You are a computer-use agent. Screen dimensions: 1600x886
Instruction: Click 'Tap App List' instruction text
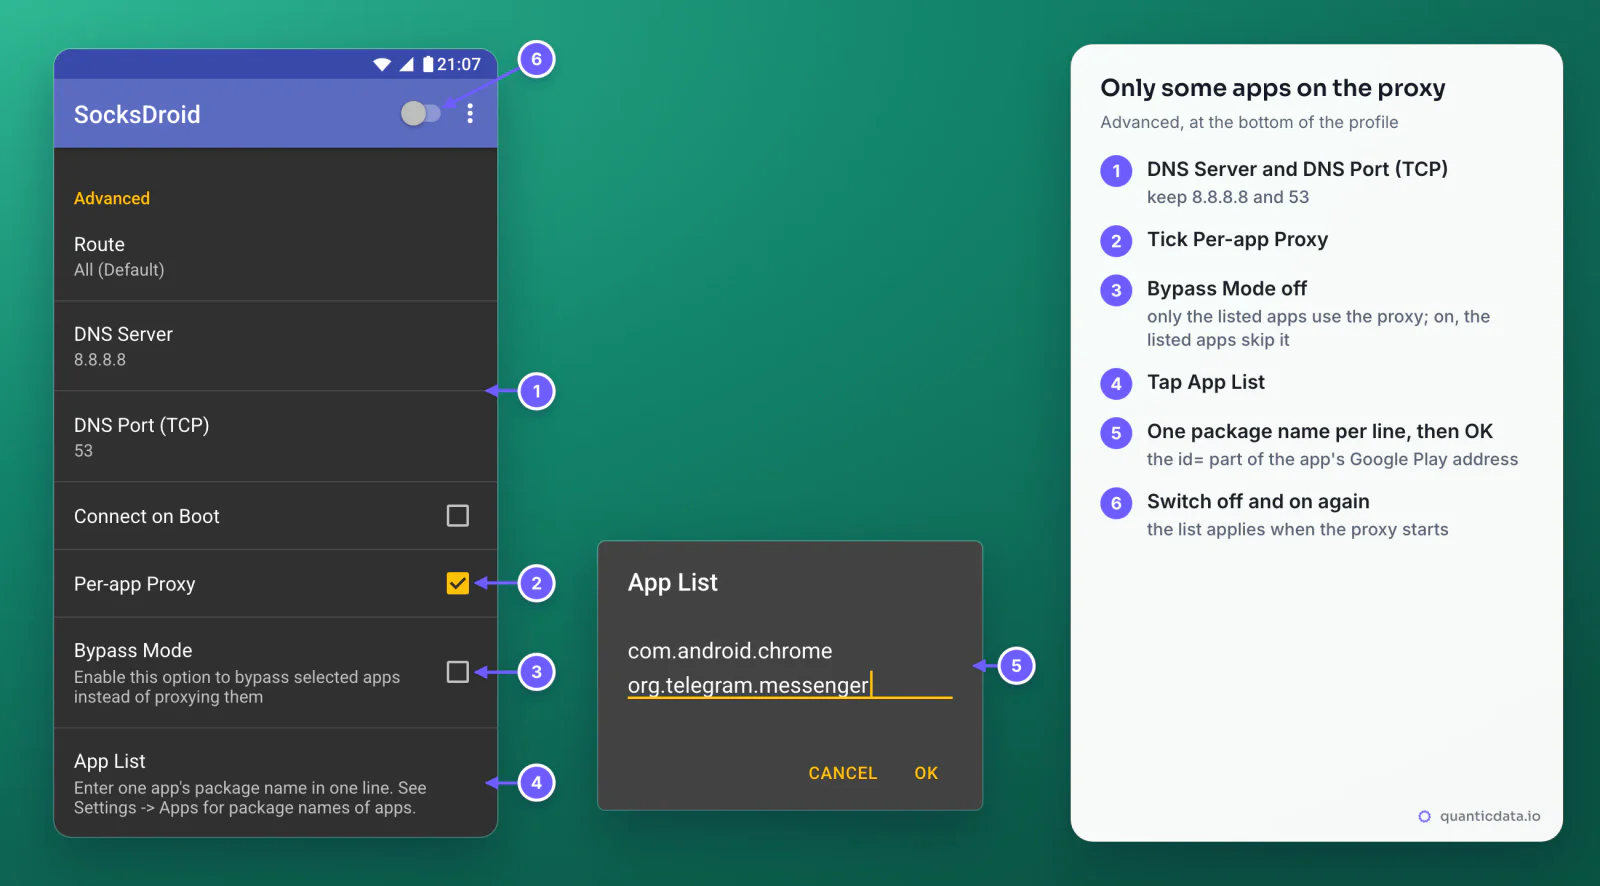tap(1205, 383)
